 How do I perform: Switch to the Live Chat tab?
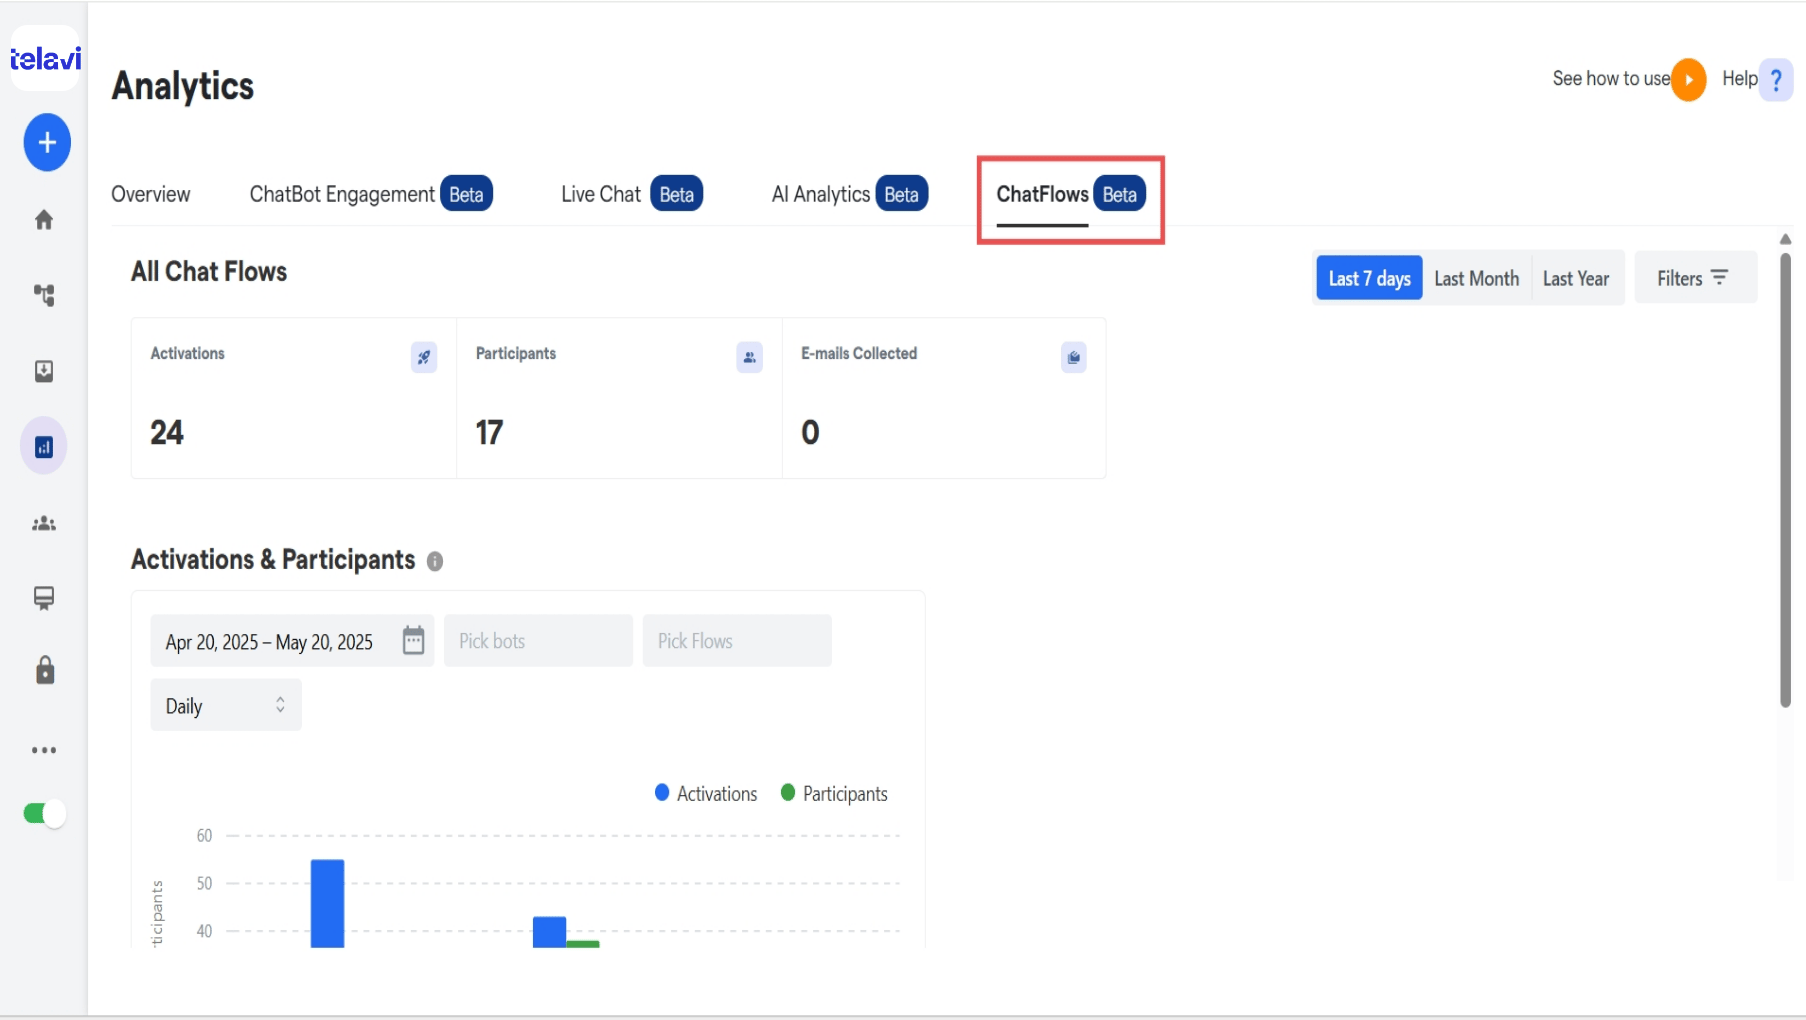[x=632, y=194]
